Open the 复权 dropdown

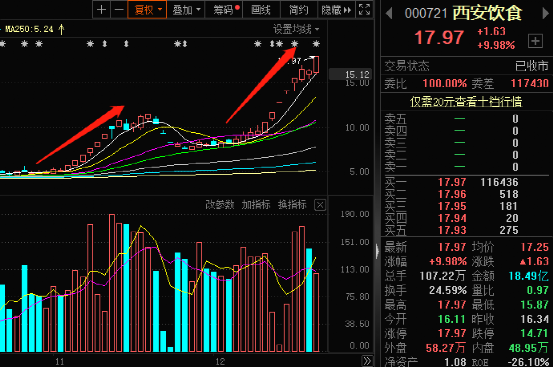click(x=147, y=10)
